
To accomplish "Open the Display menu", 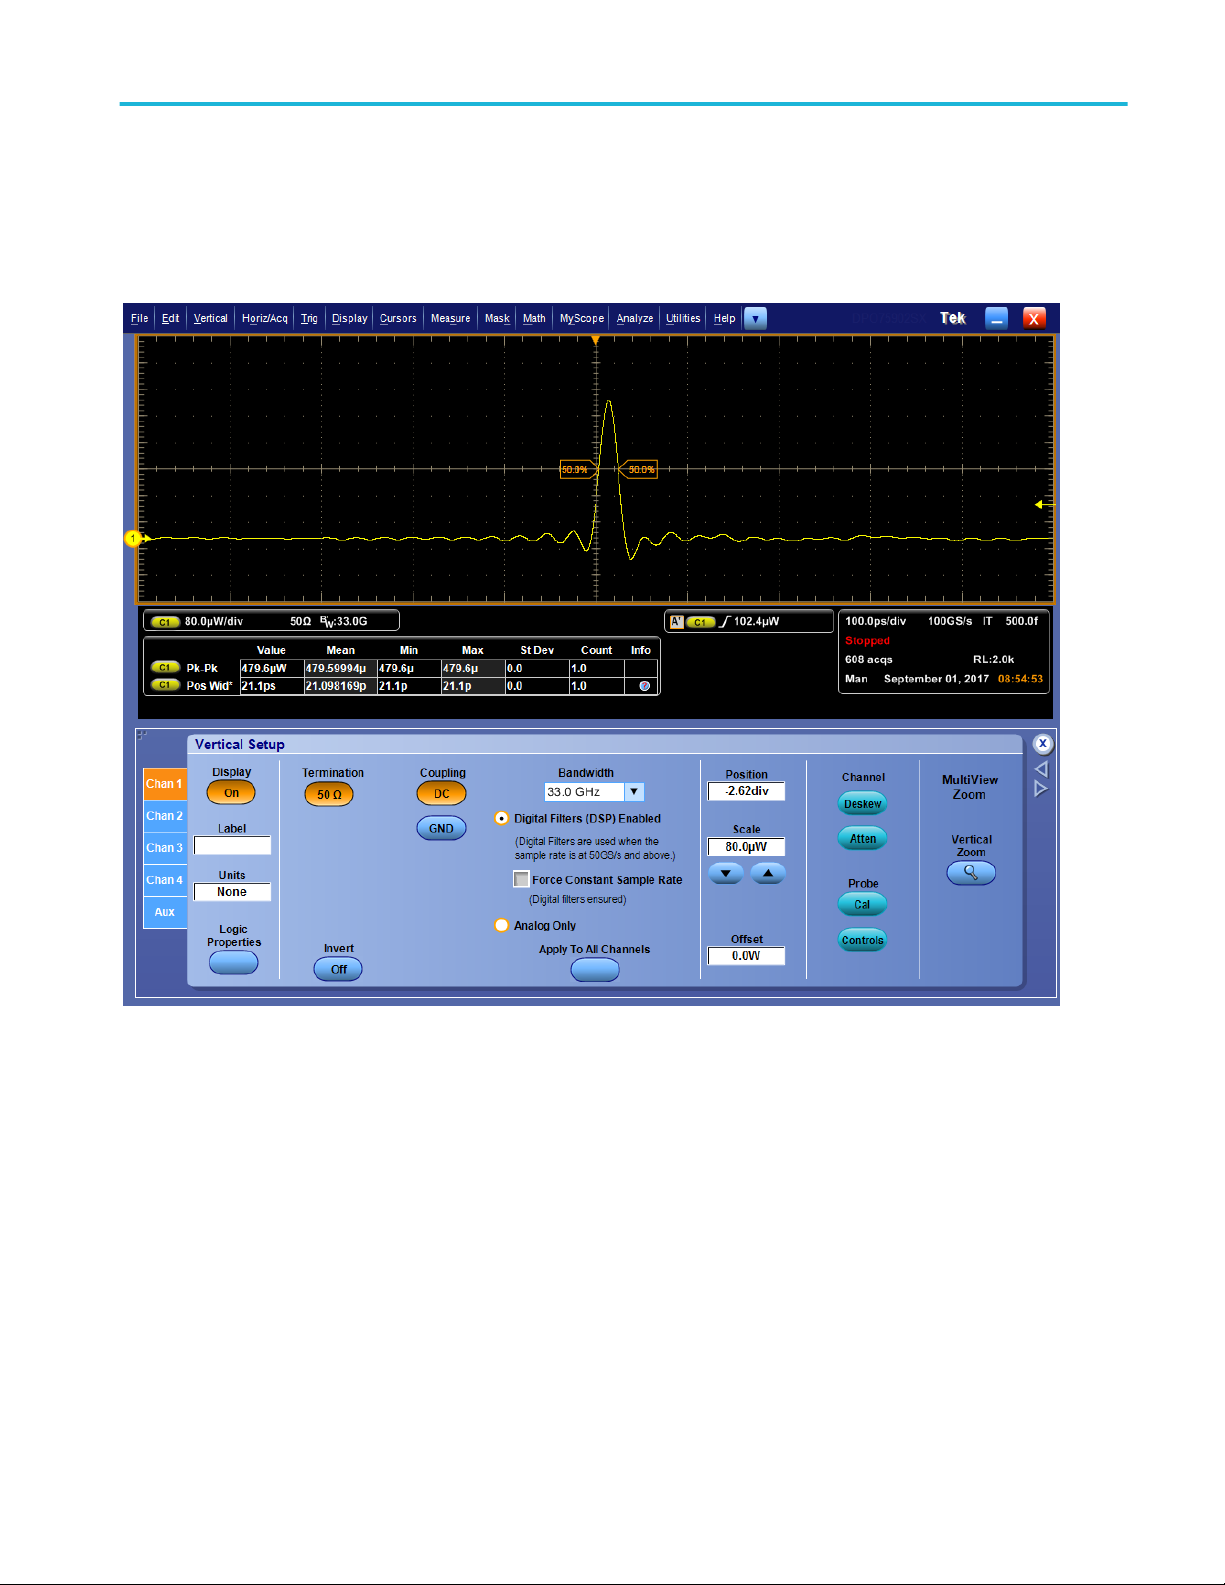I will click(349, 319).
